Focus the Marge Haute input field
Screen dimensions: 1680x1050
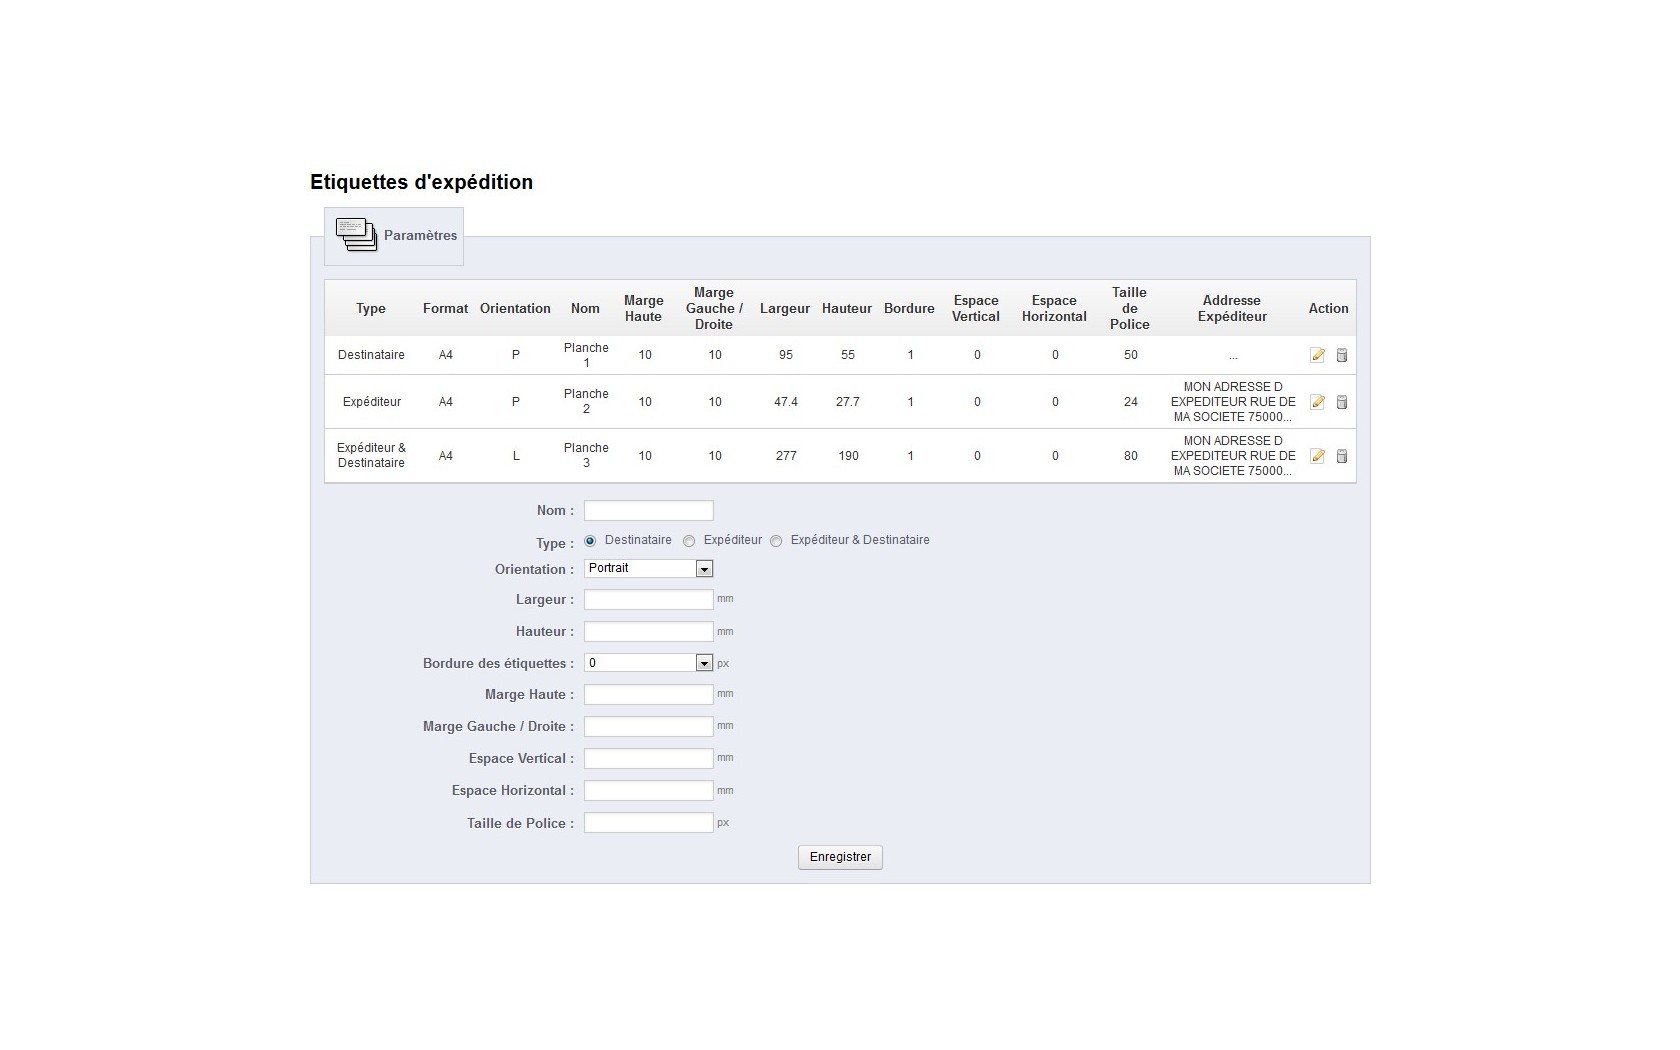[648, 694]
